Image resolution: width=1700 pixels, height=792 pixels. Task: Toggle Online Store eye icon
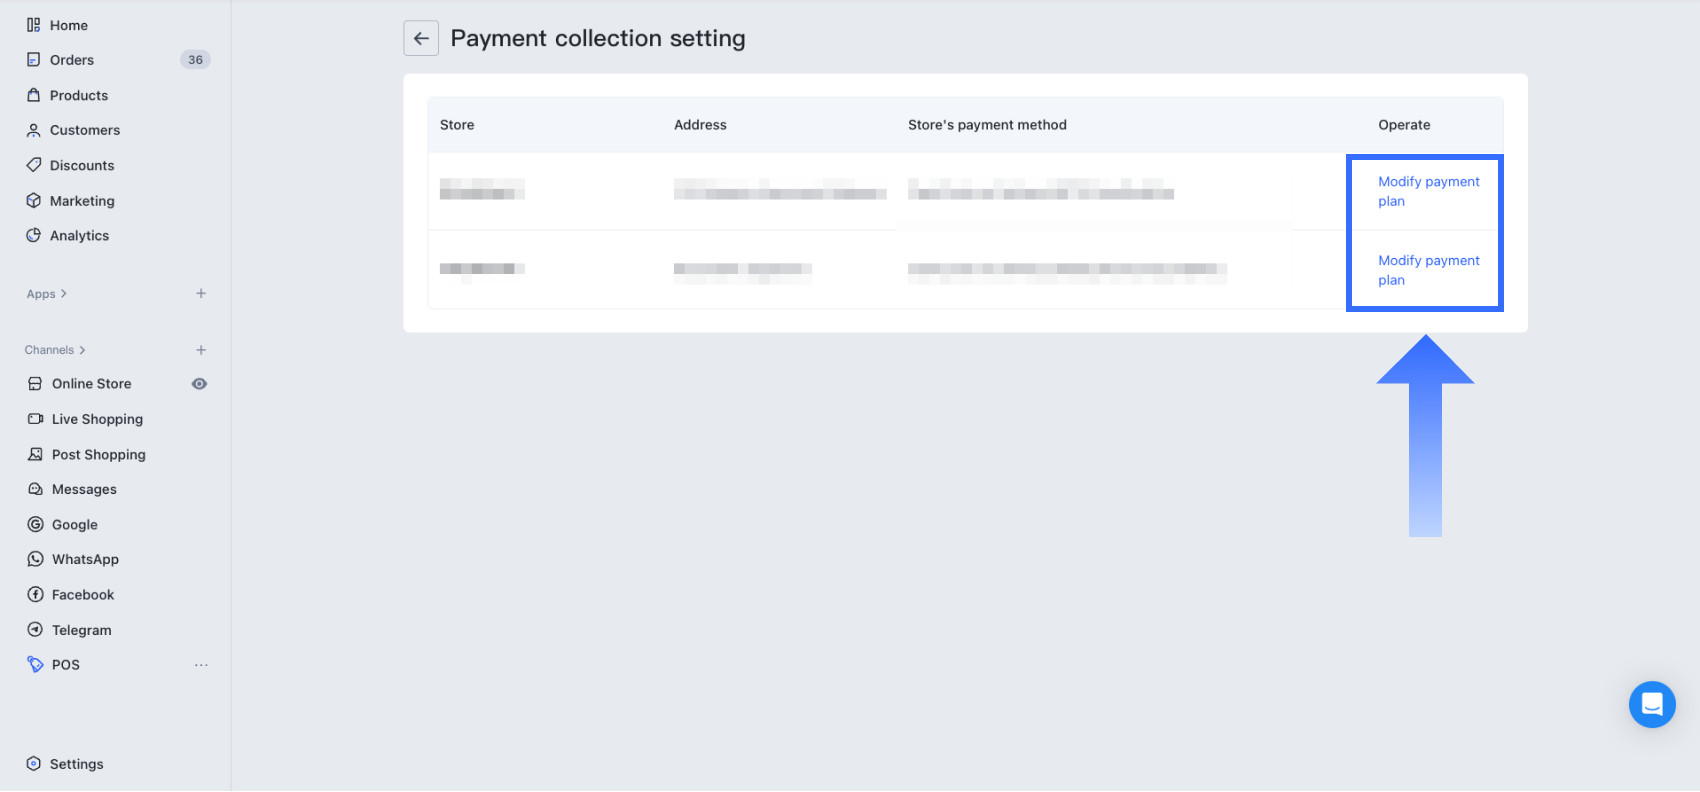[x=200, y=384]
